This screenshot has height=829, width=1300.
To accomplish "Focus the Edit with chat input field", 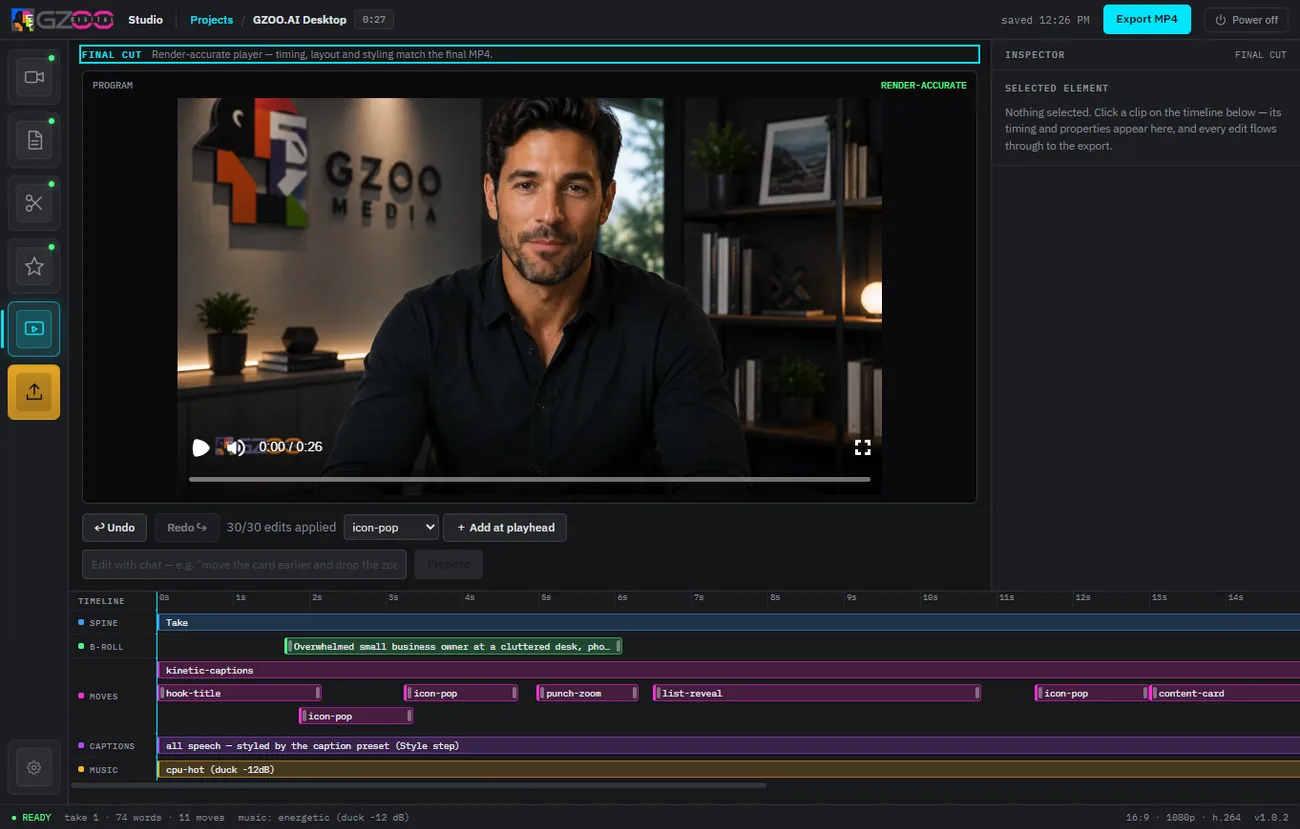I will (244, 564).
